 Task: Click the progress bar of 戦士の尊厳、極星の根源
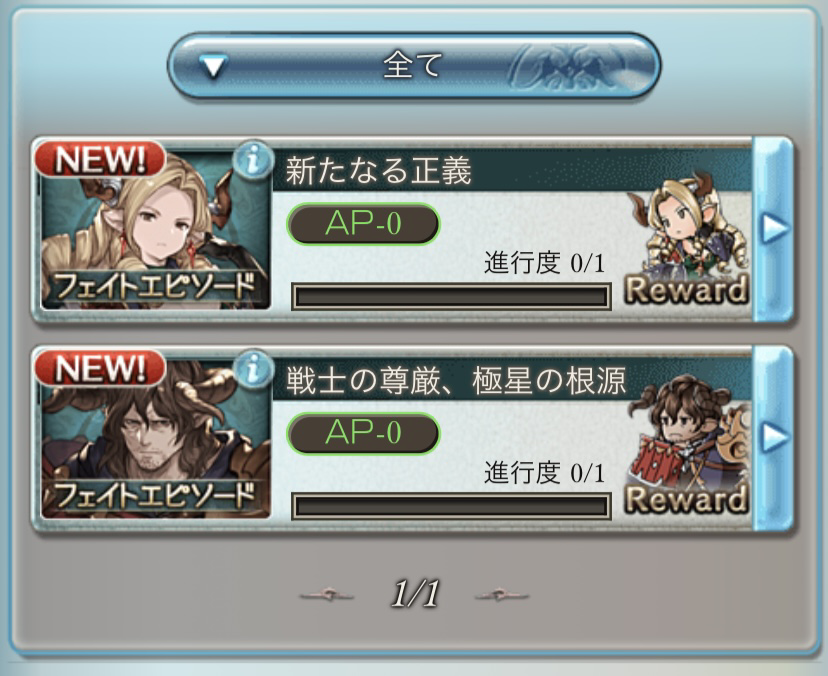(x=451, y=506)
